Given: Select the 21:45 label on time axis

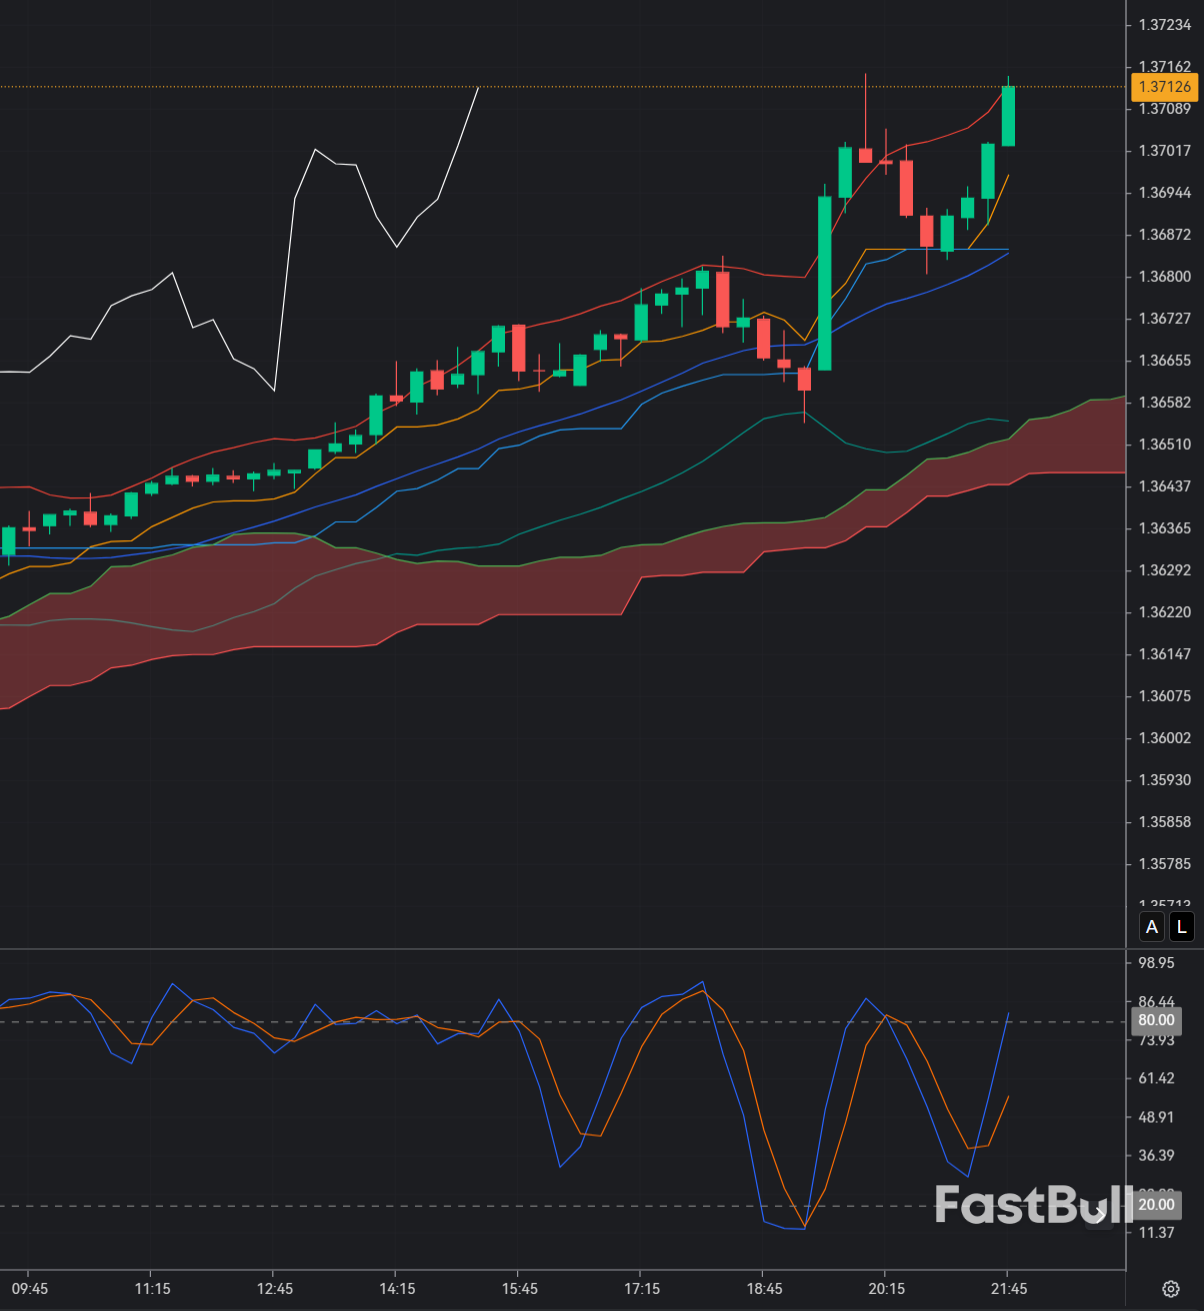Looking at the screenshot, I should 1009,1289.
